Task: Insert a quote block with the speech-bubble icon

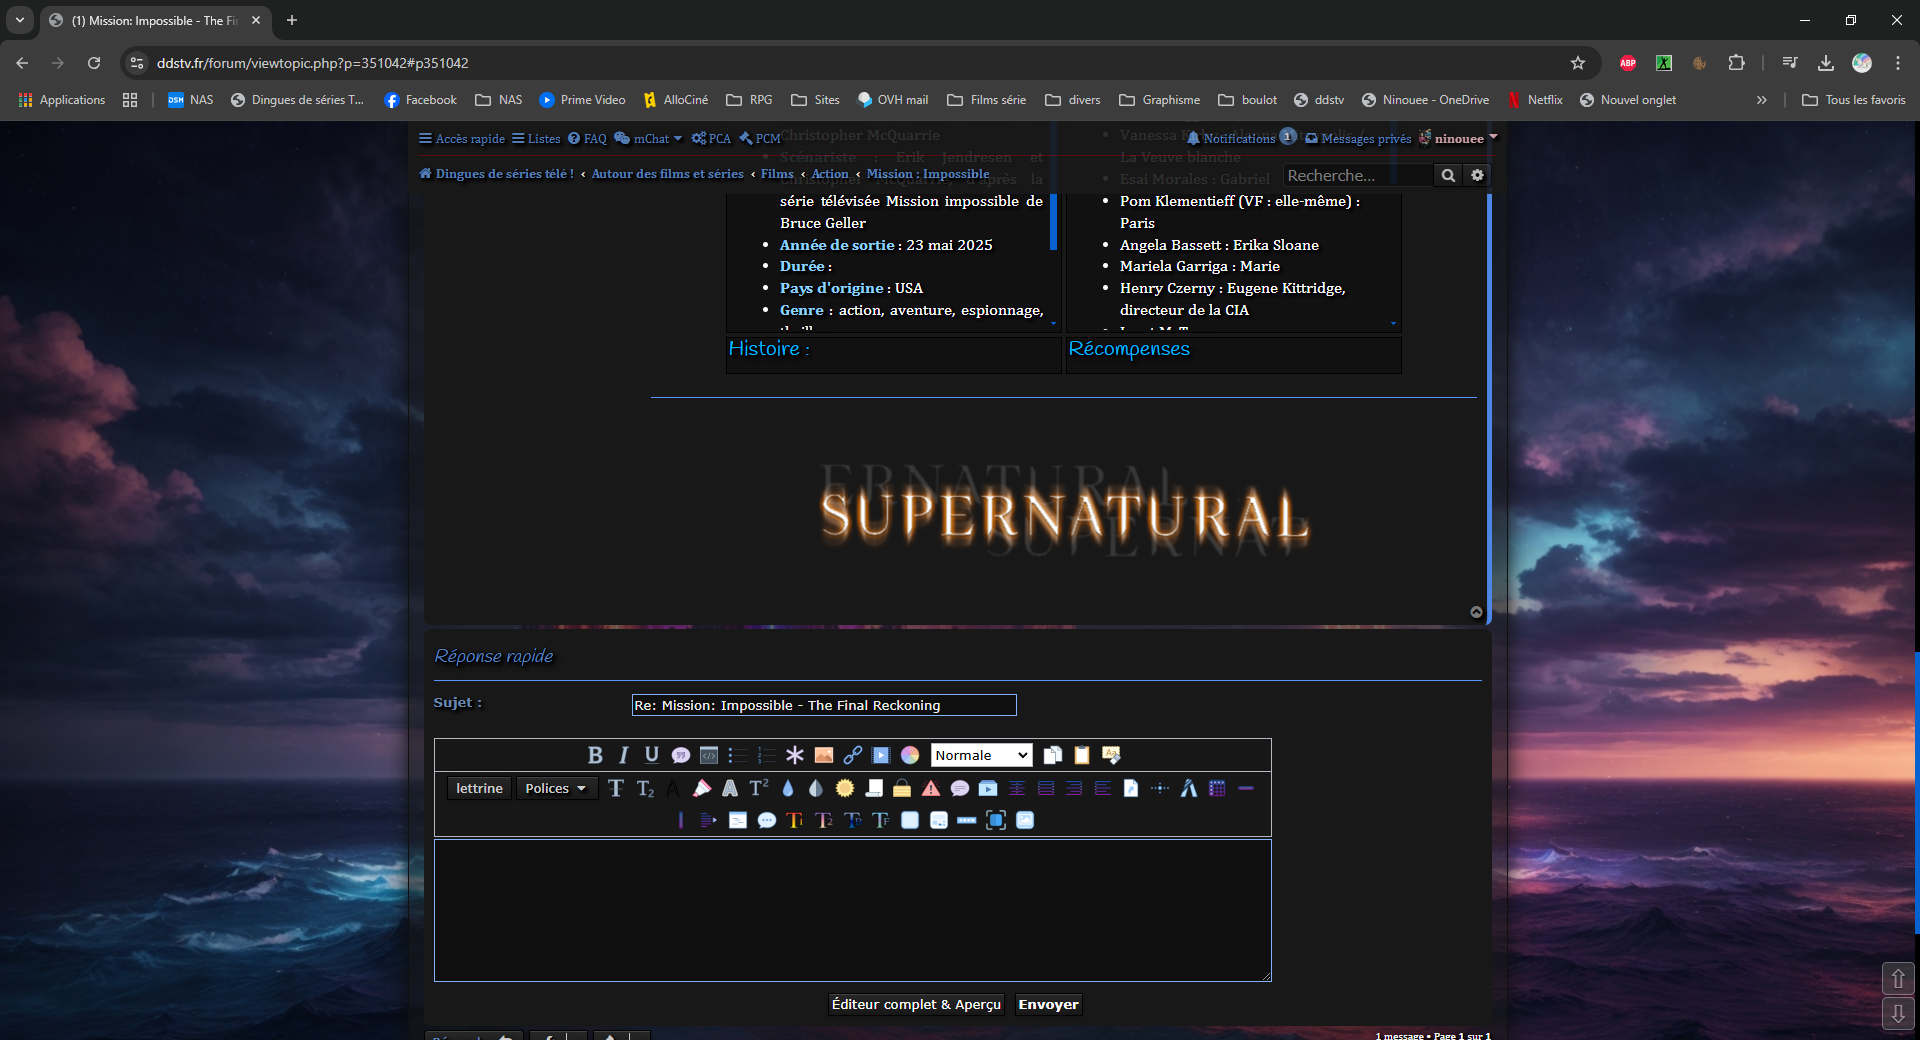Action: pyautogui.click(x=681, y=755)
